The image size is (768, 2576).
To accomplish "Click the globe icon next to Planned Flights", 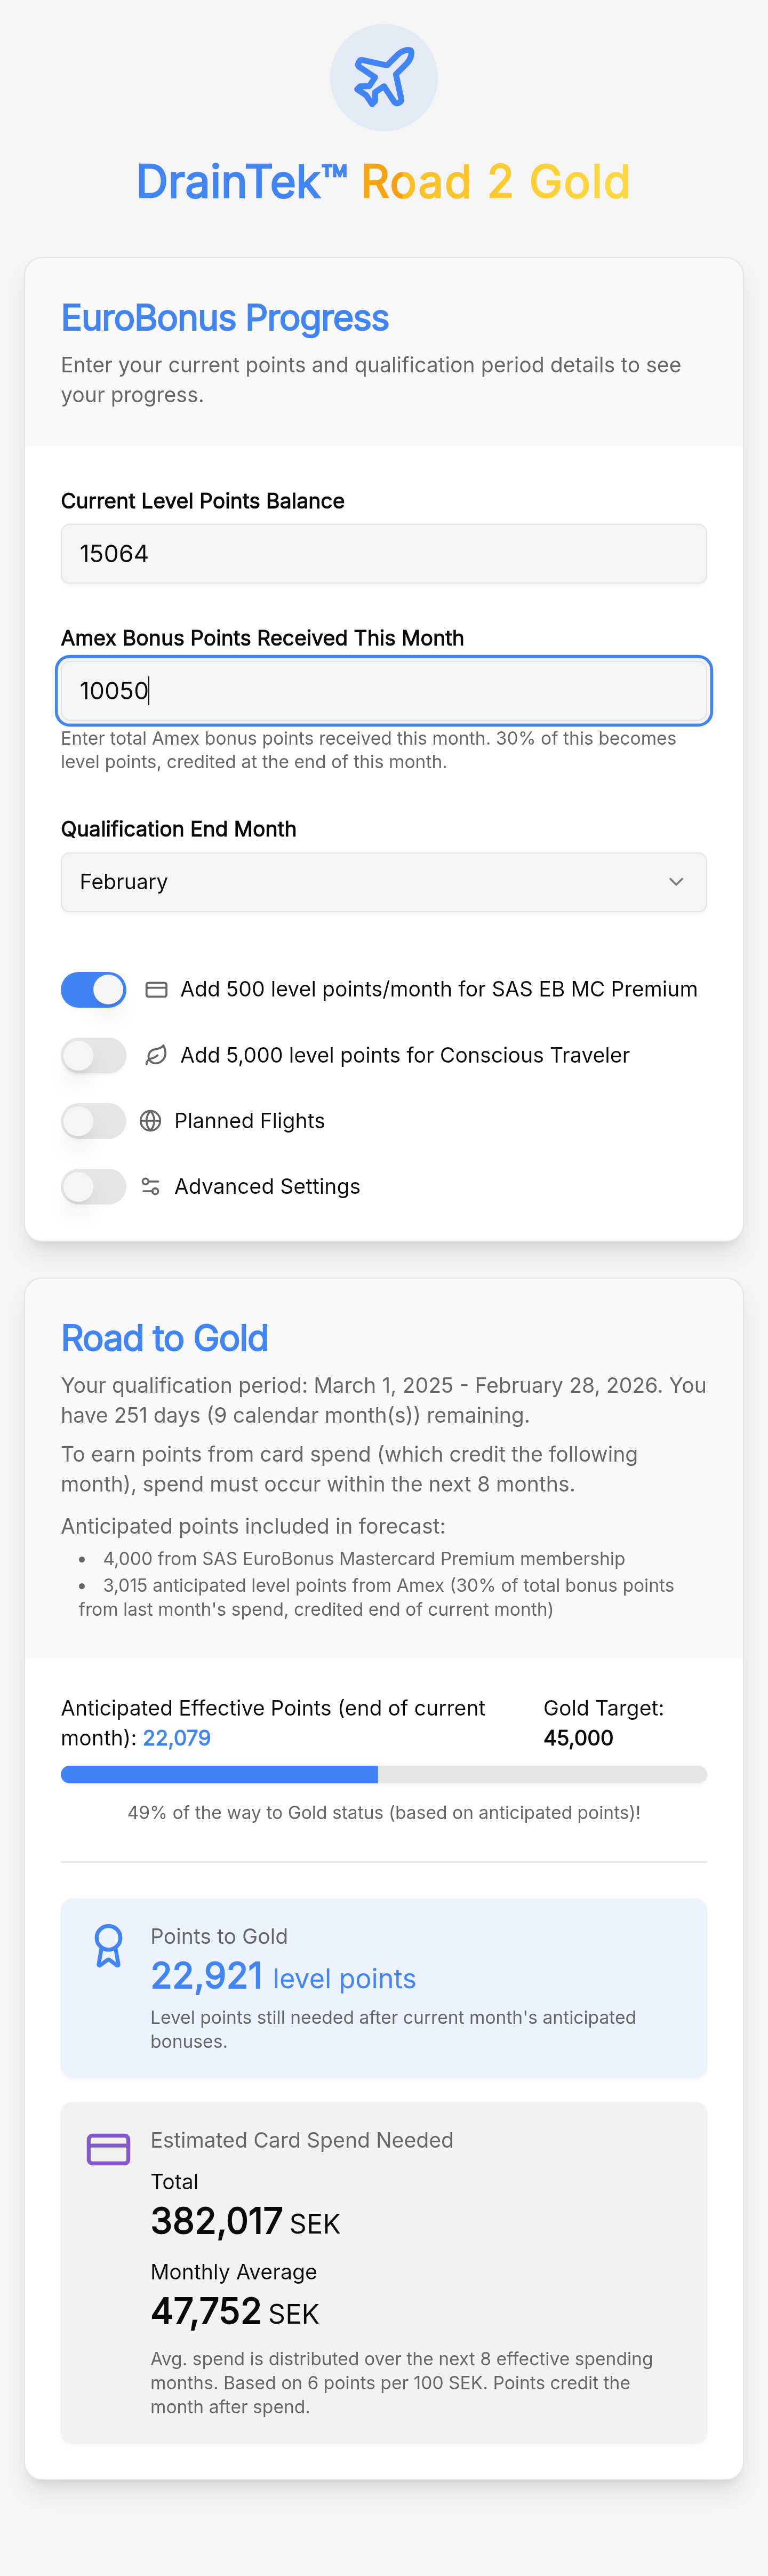I will pos(151,1121).
